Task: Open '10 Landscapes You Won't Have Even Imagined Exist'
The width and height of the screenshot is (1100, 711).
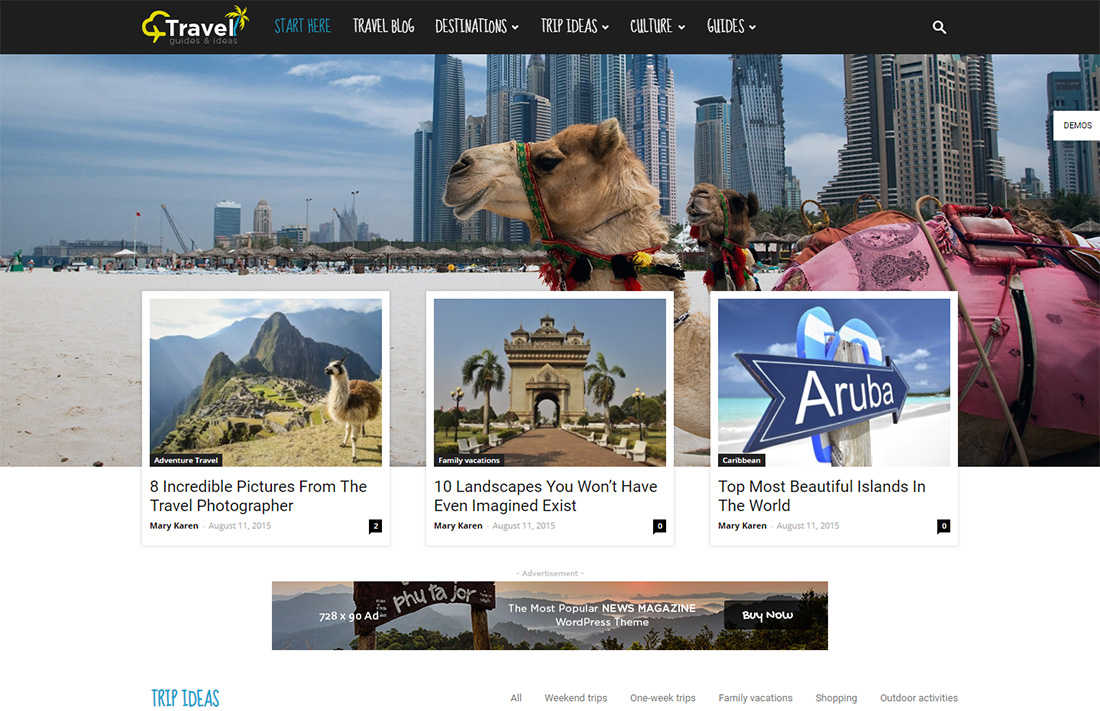Action: (x=546, y=496)
